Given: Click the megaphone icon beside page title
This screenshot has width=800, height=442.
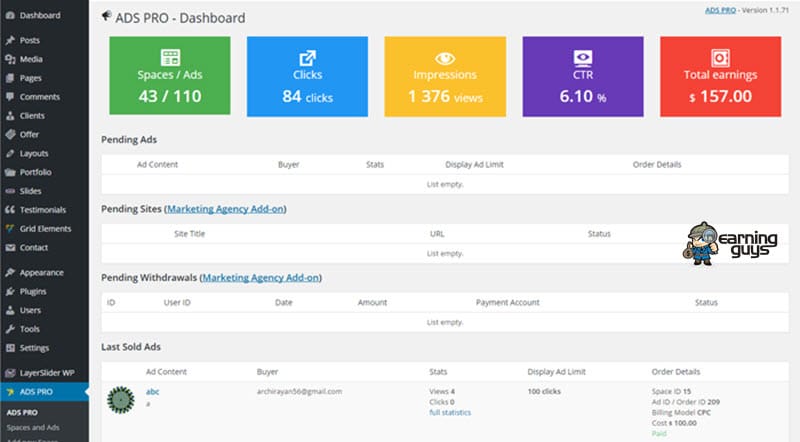Looking at the screenshot, I should click(x=106, y=16).
